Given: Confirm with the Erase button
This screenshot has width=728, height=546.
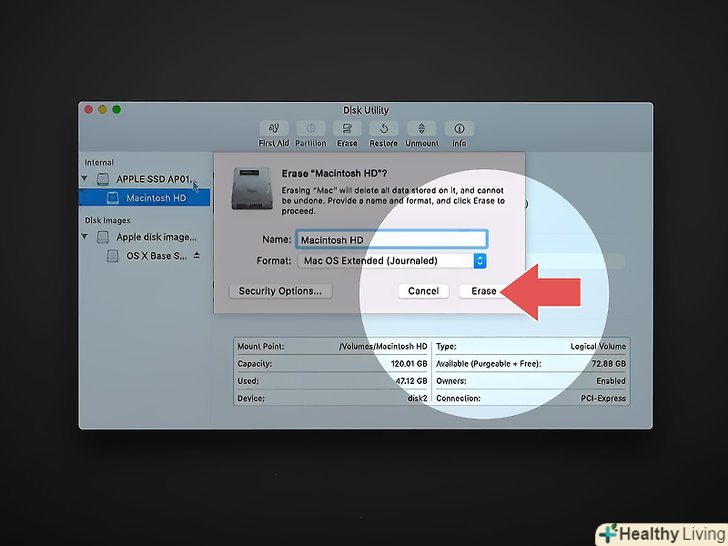Looking at the screenshot, I should point(484,291).
